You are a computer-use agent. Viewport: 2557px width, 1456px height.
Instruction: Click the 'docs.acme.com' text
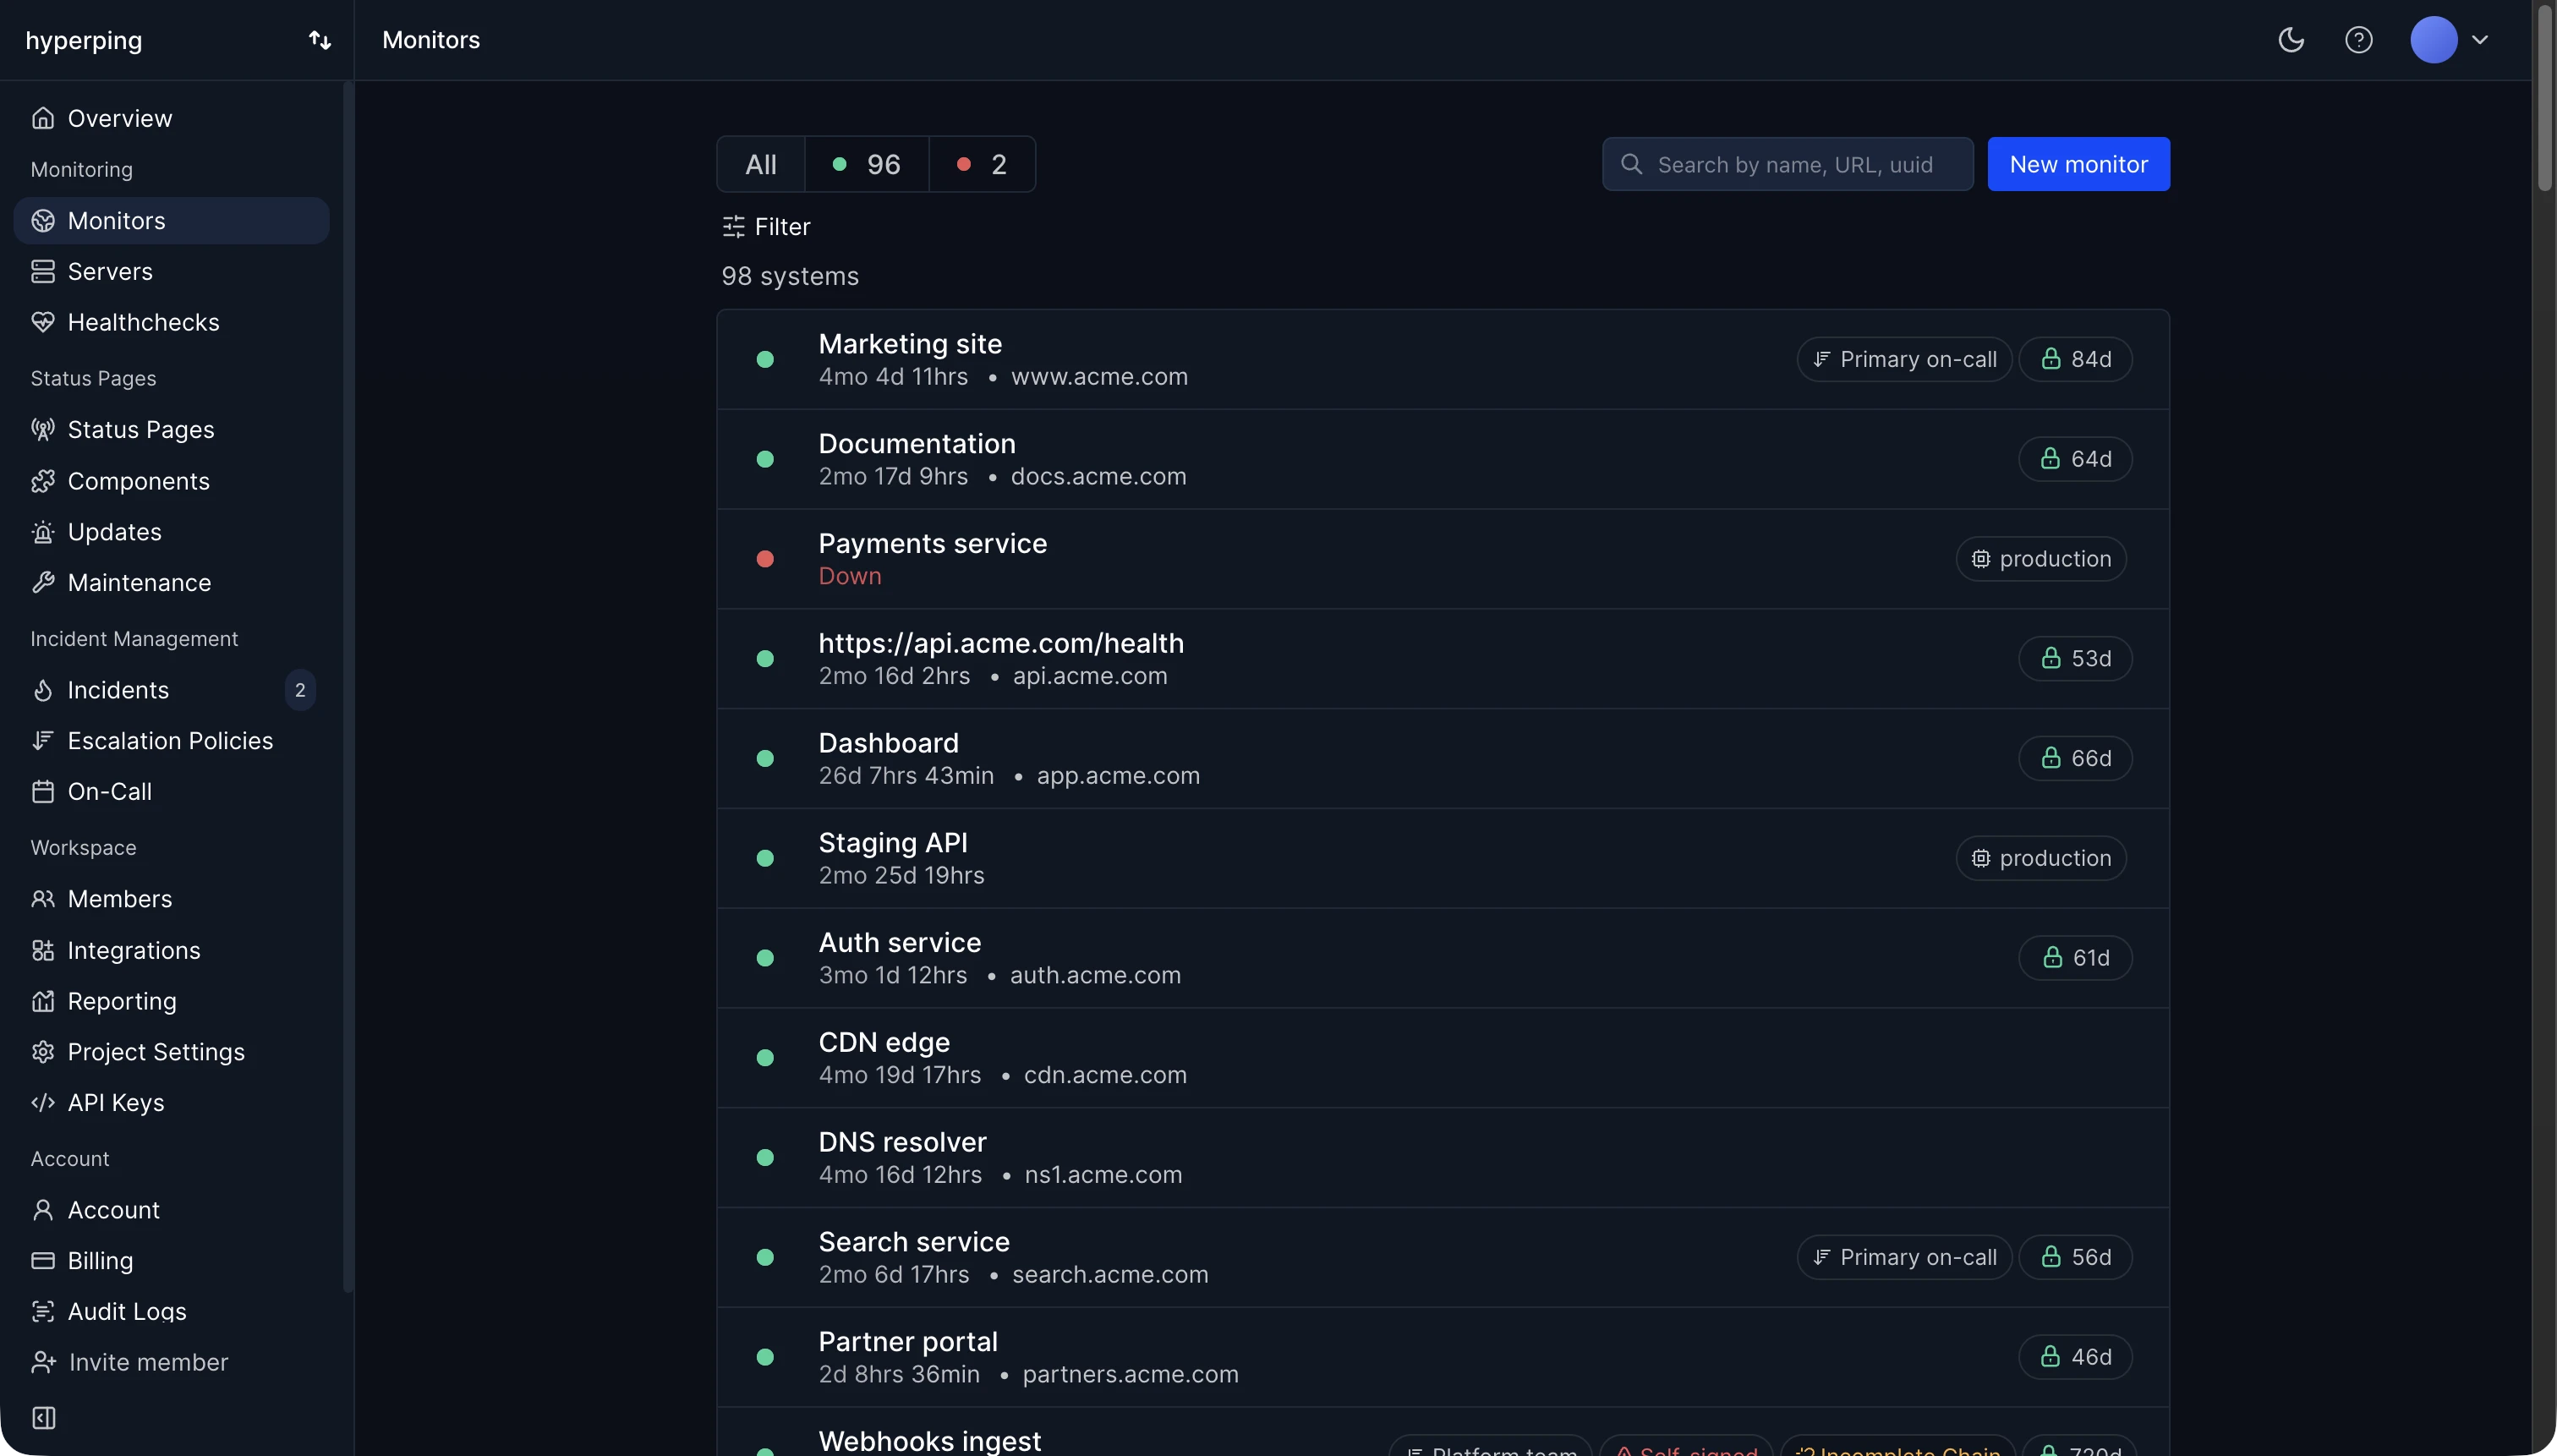1098,476
